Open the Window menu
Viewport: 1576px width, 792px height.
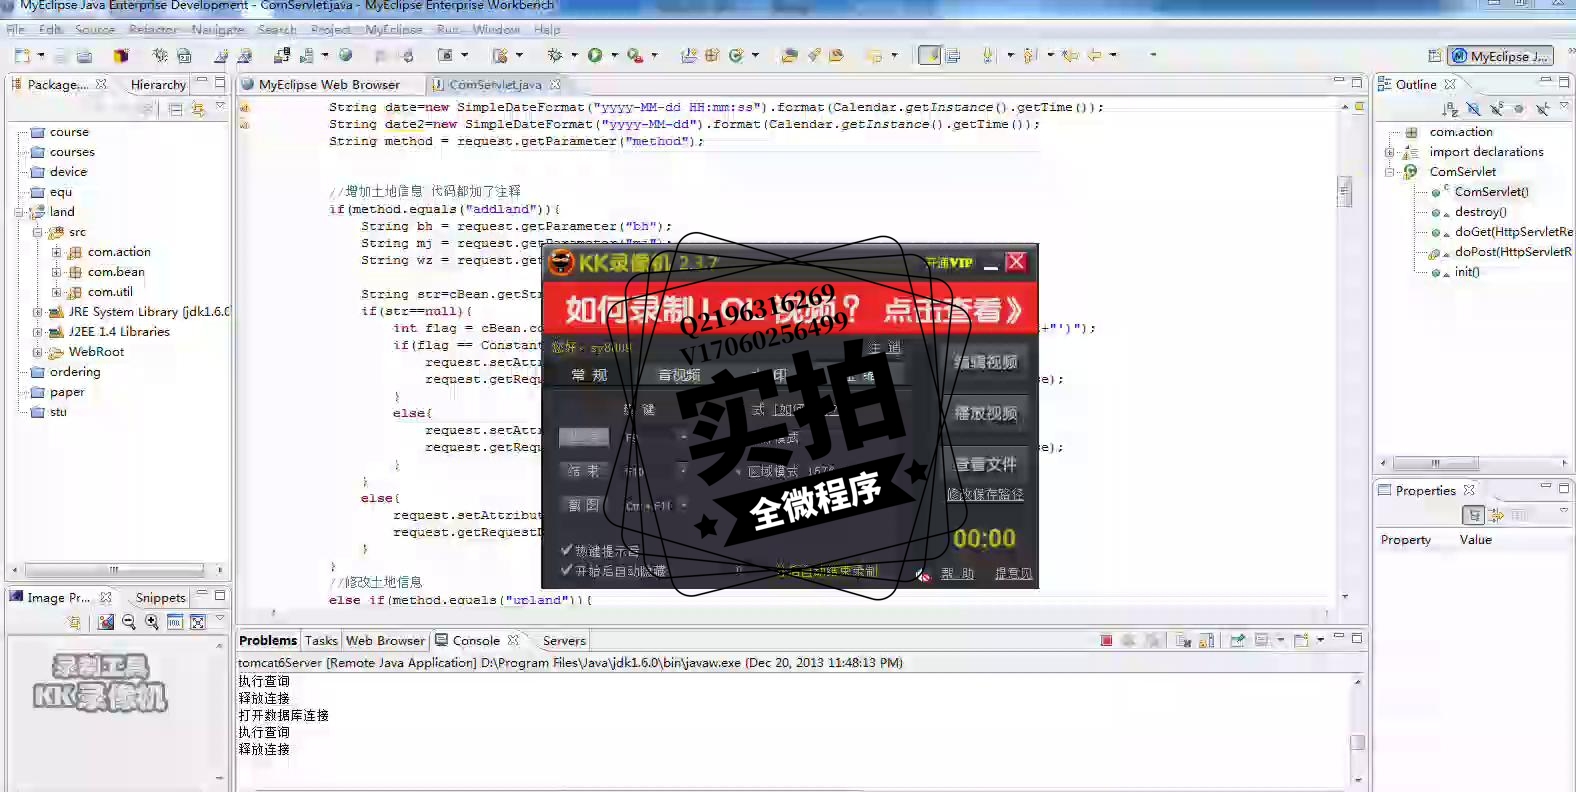point(496,30)
